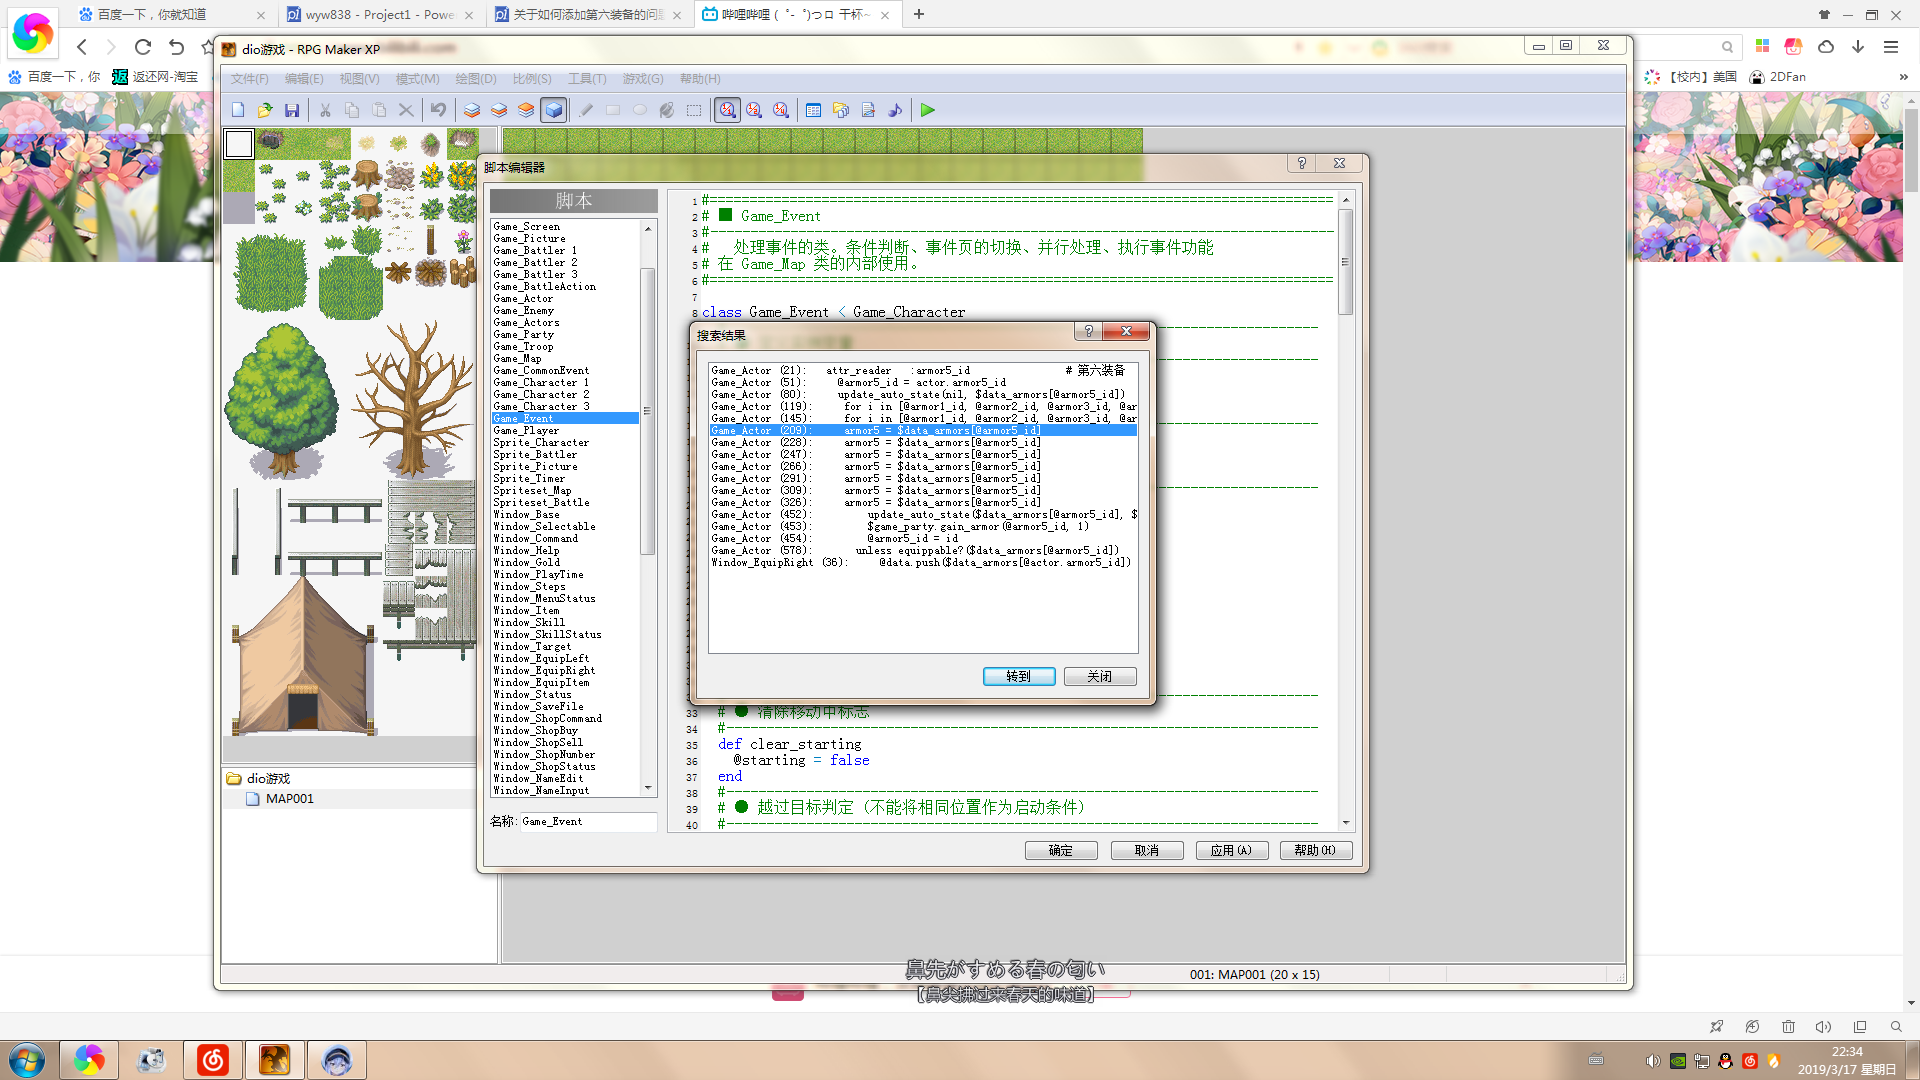Select the dashed Selection tool
The image size is (1920, 1080).
[694, 110]
